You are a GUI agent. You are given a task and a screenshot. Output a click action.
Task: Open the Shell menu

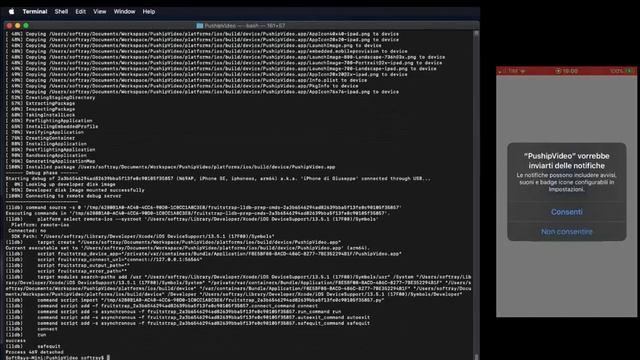61,11
